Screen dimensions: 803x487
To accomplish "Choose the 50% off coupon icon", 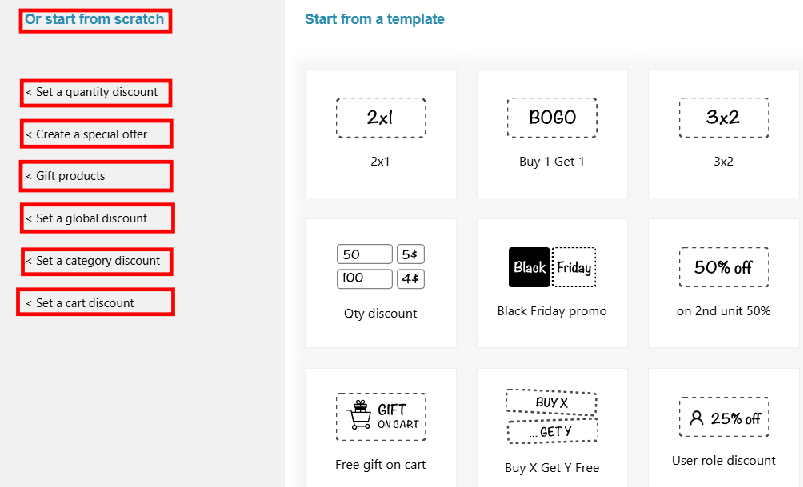I will point(722,268).
